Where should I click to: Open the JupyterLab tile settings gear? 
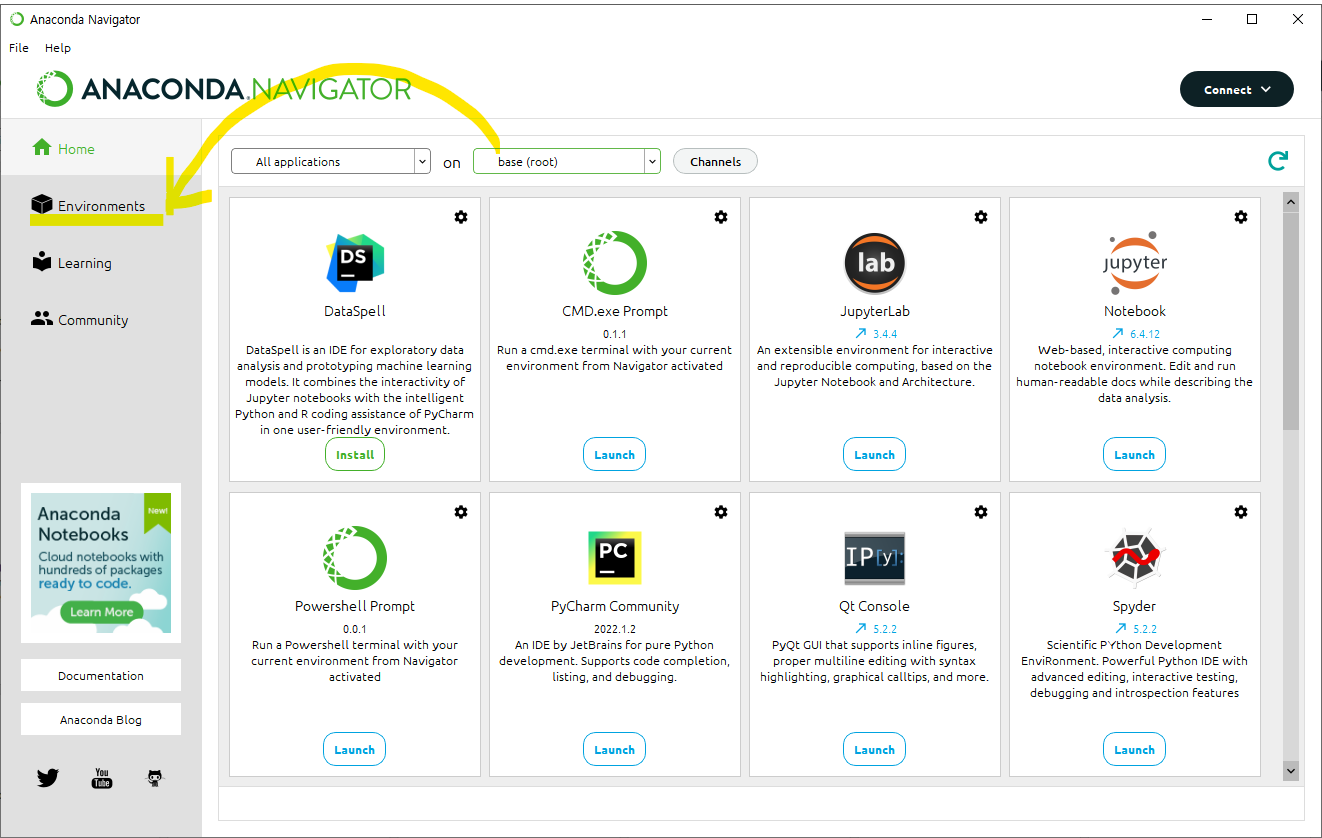coord(981,217)
